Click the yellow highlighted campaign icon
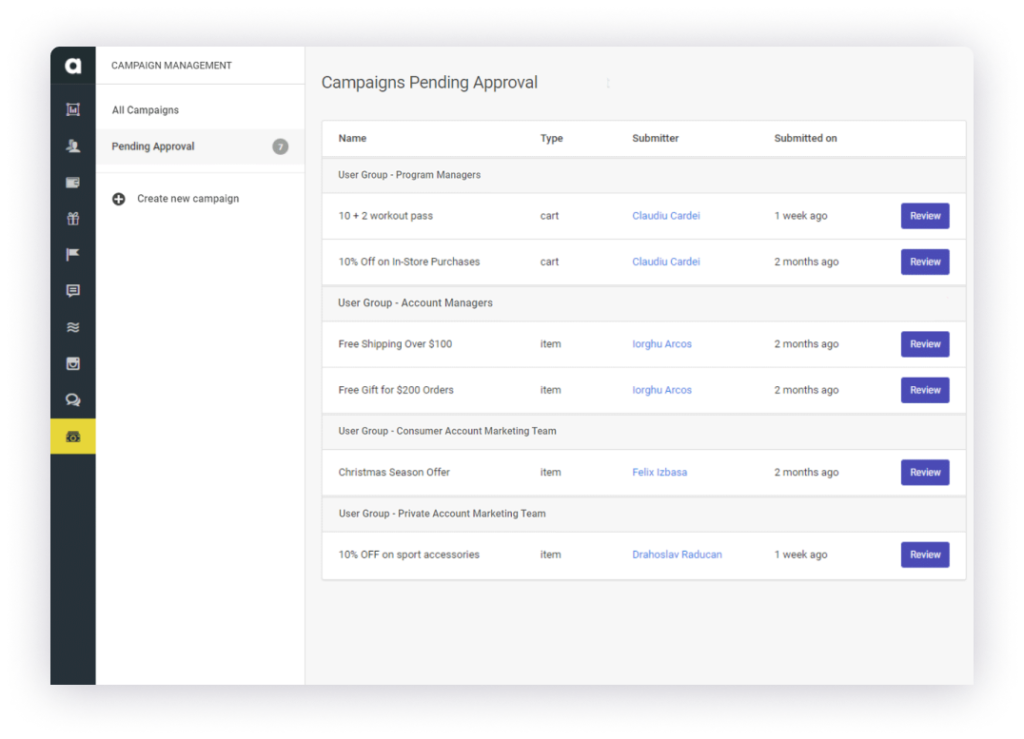This screenshot has width=1024, height=739. coord(73,436)
